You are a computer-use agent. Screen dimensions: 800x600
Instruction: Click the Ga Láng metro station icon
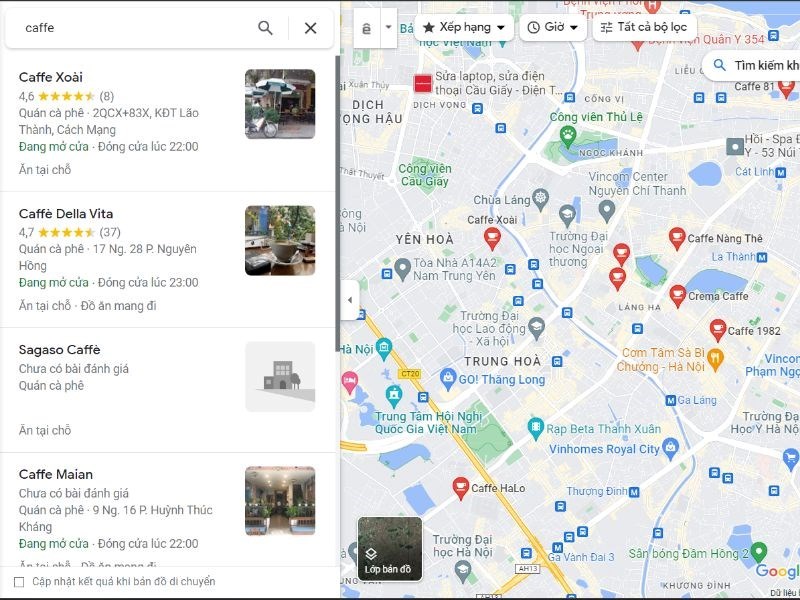(671, 401)
